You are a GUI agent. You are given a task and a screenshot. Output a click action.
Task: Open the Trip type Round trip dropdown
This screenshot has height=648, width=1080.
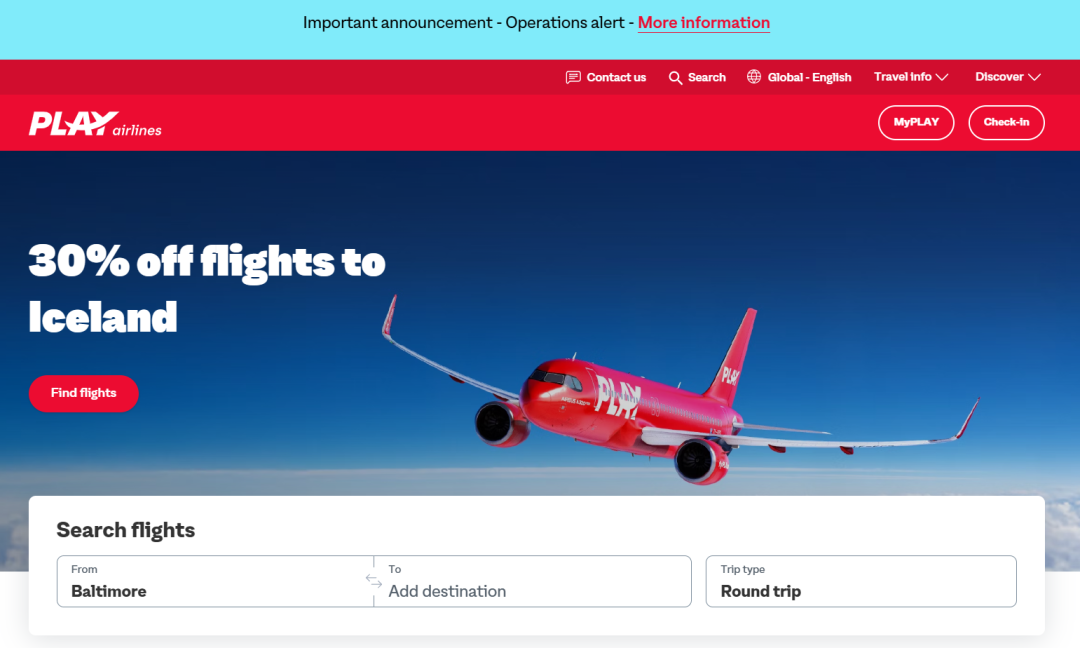pos(861,581)
